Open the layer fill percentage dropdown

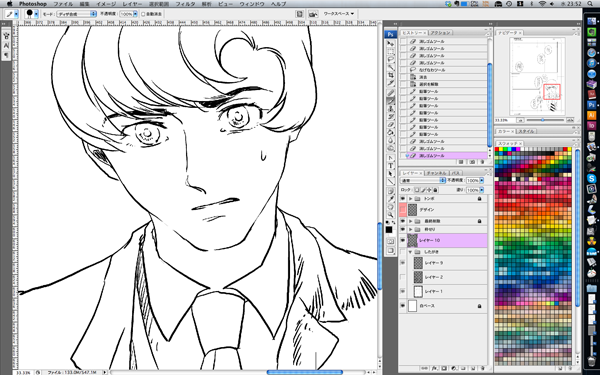(x=481, y=190)
